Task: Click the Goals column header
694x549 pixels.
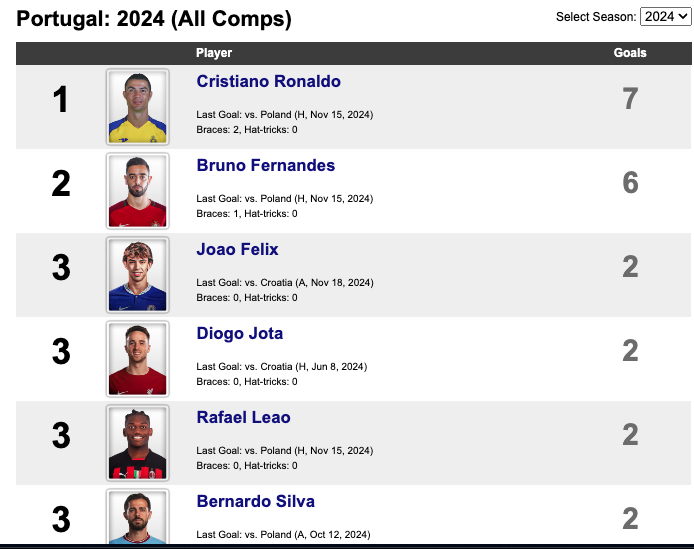Action: pos(630,53)
